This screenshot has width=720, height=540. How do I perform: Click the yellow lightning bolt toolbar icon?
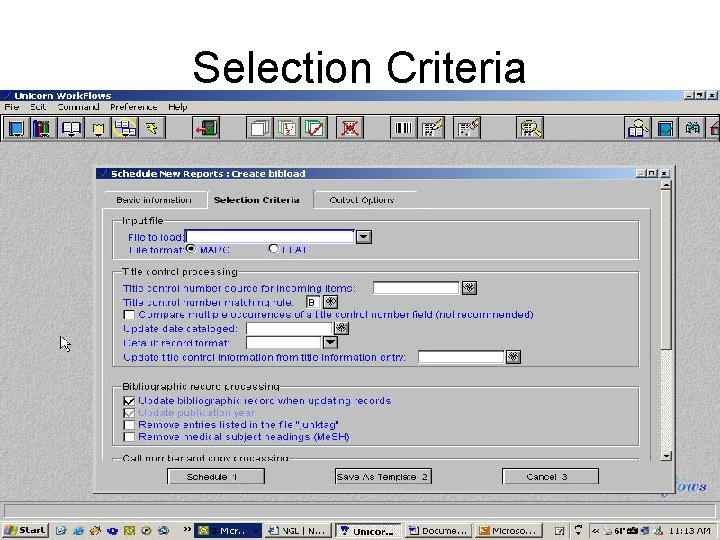point(152,128)
